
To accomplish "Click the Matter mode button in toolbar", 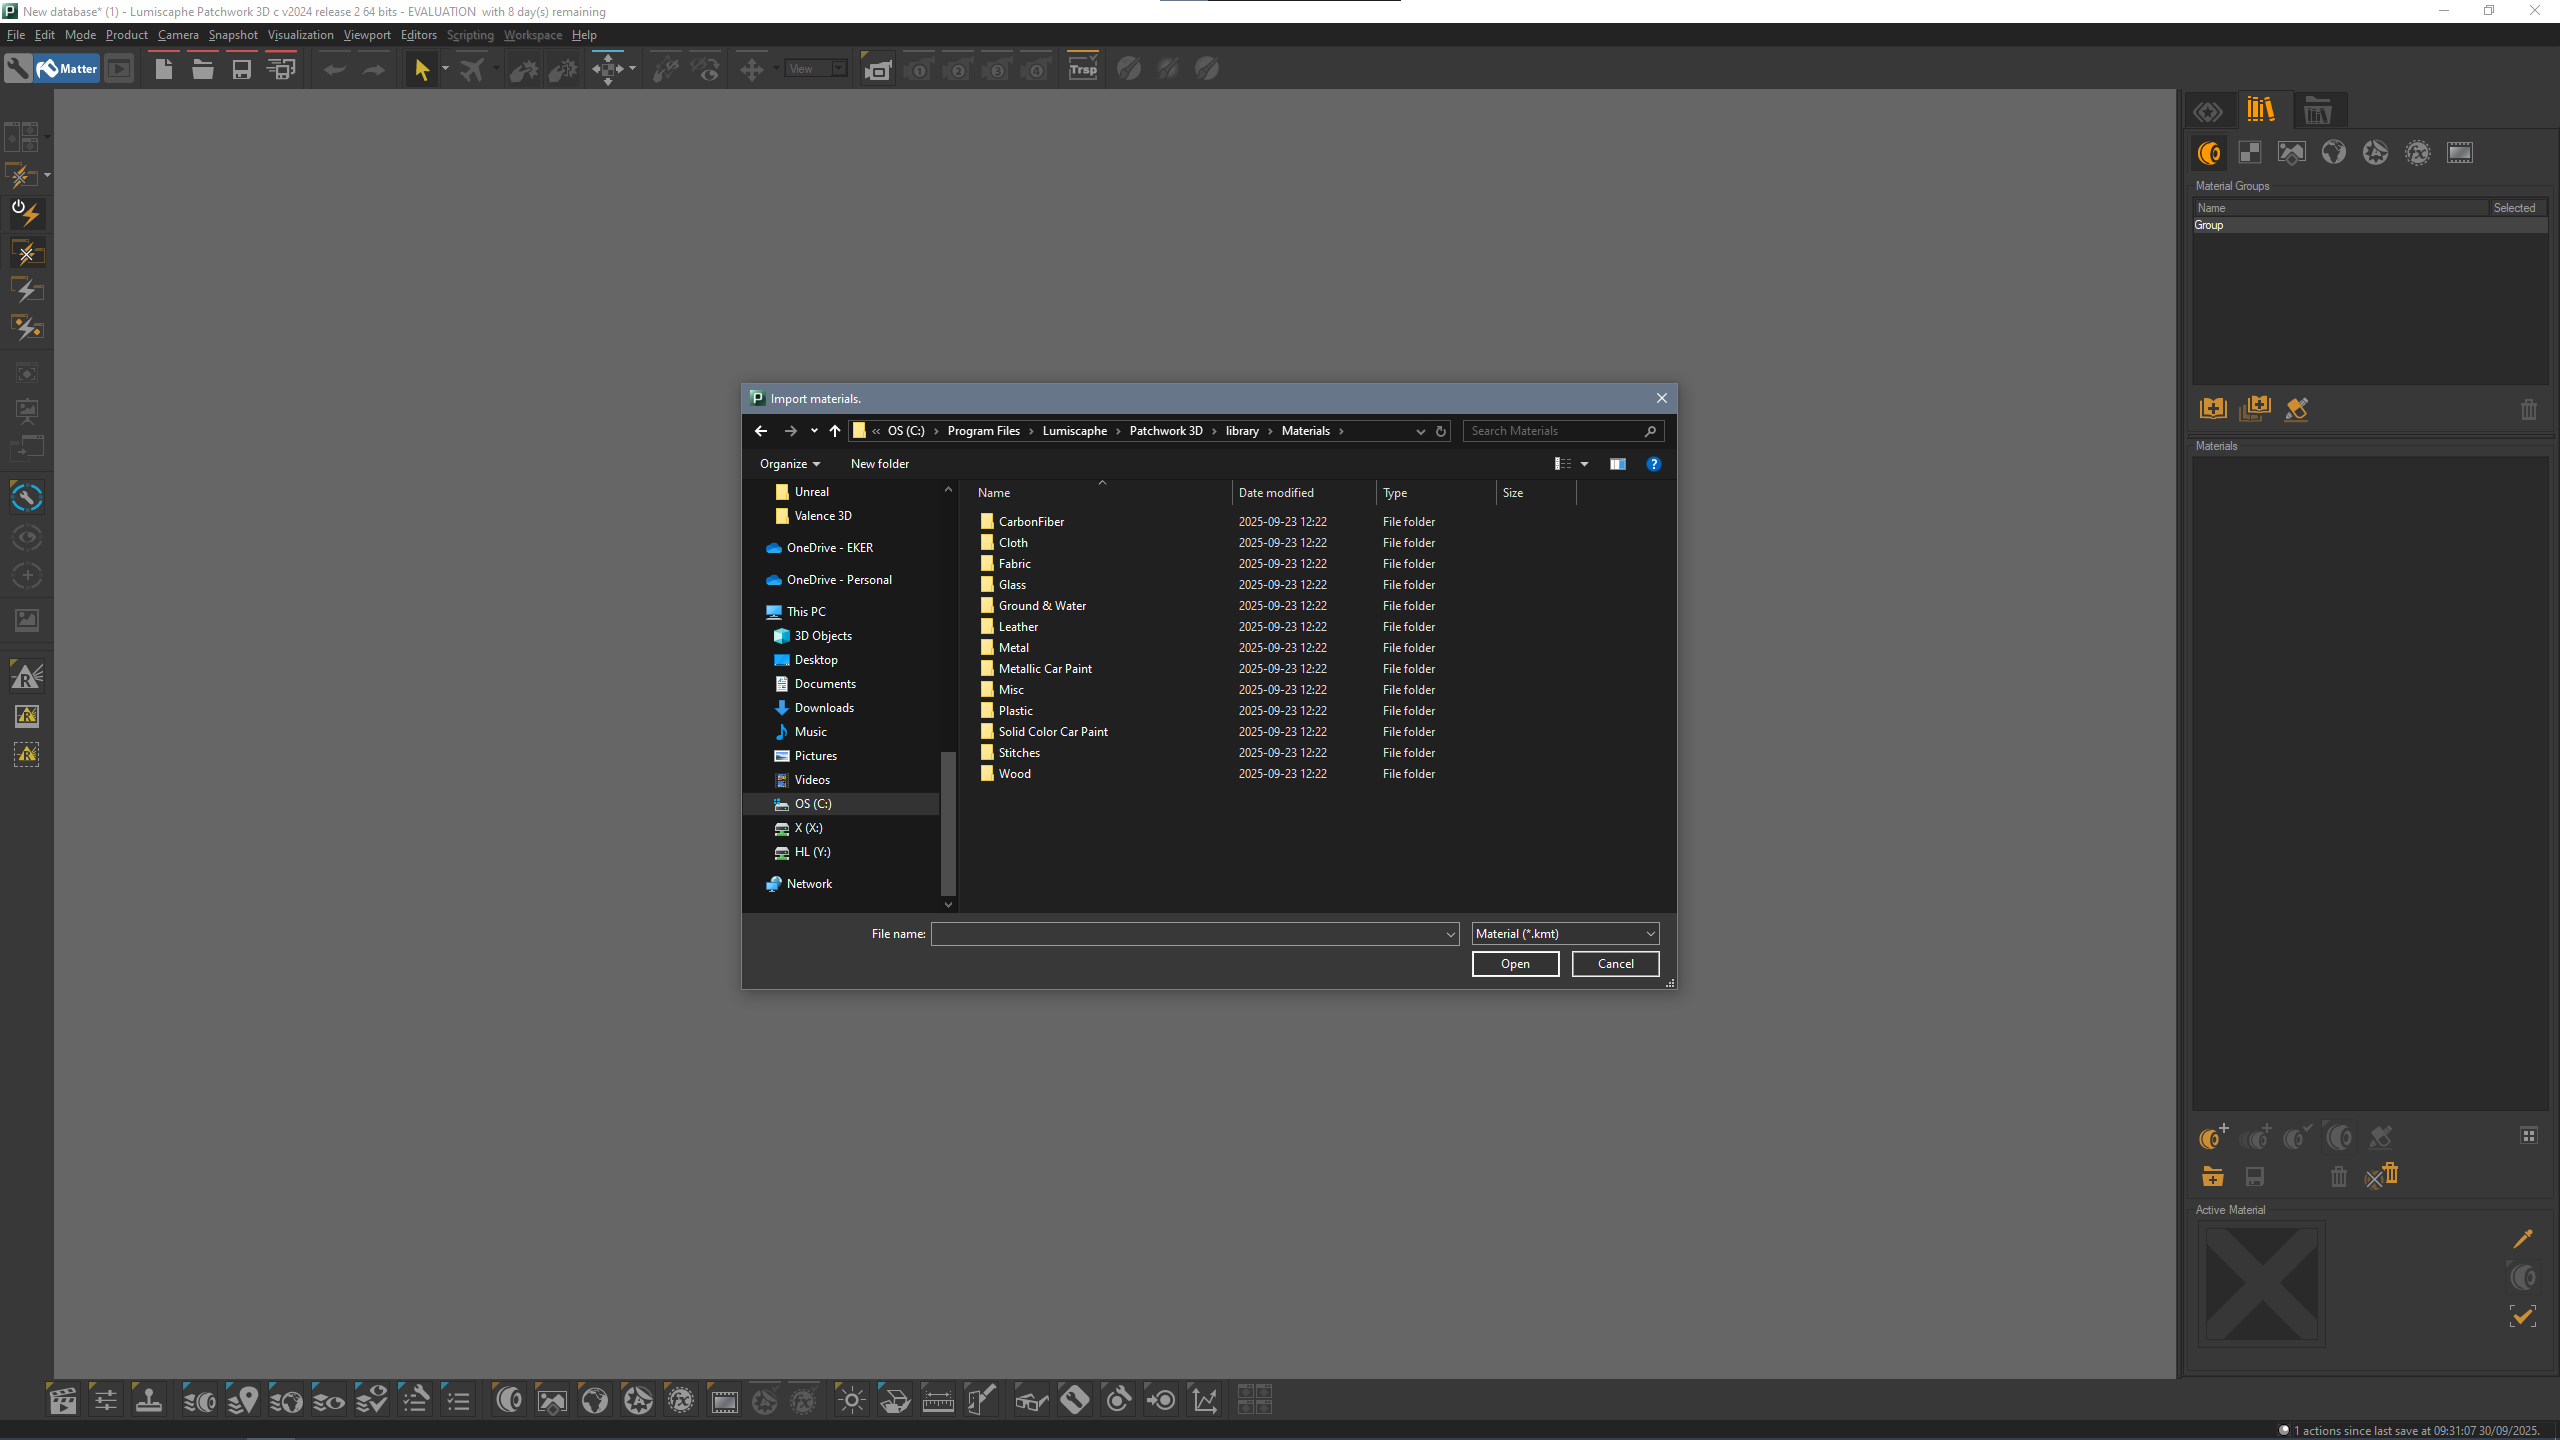I will click(67, 69).
